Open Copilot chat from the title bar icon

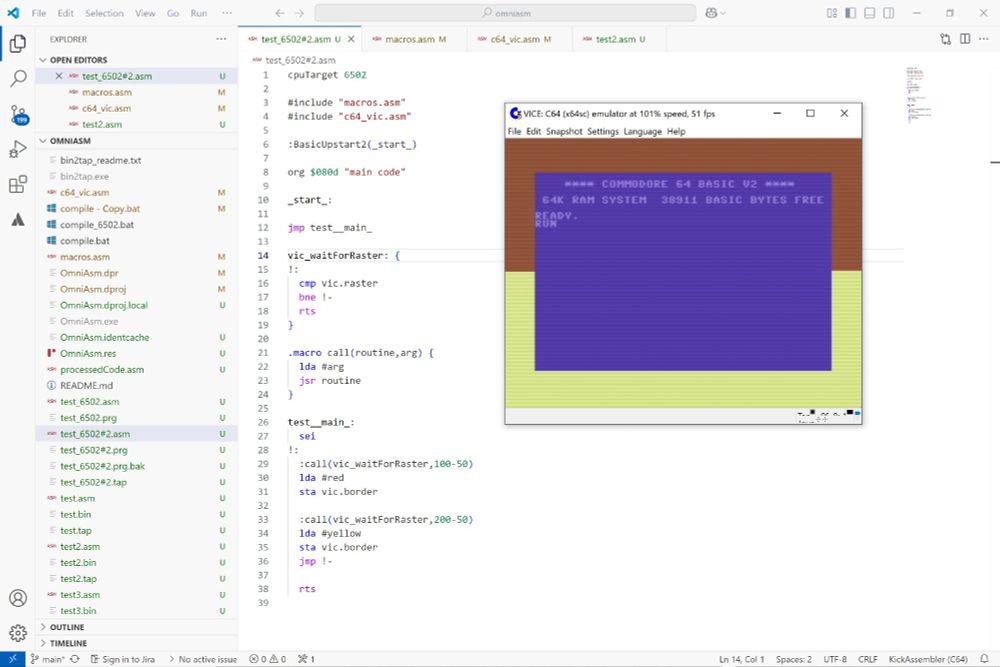711,13
